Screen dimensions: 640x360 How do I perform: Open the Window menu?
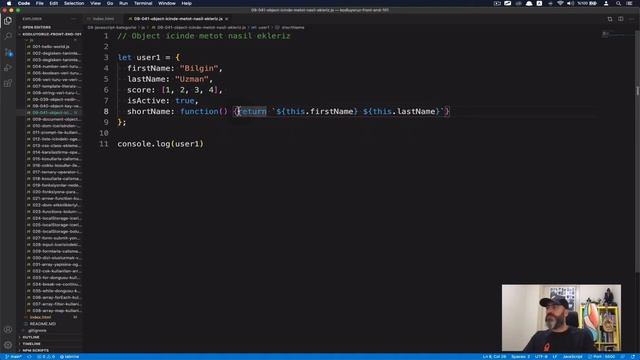click(167, 3)
